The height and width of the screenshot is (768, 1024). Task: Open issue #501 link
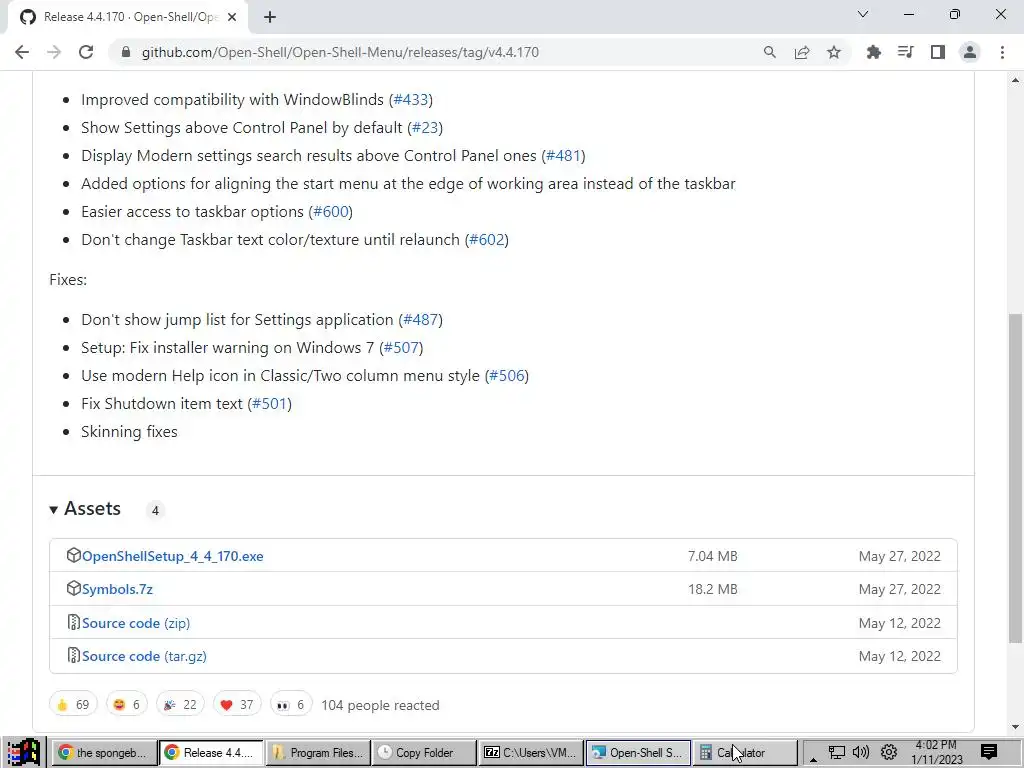pyautogui.click(x=270, y=404)
